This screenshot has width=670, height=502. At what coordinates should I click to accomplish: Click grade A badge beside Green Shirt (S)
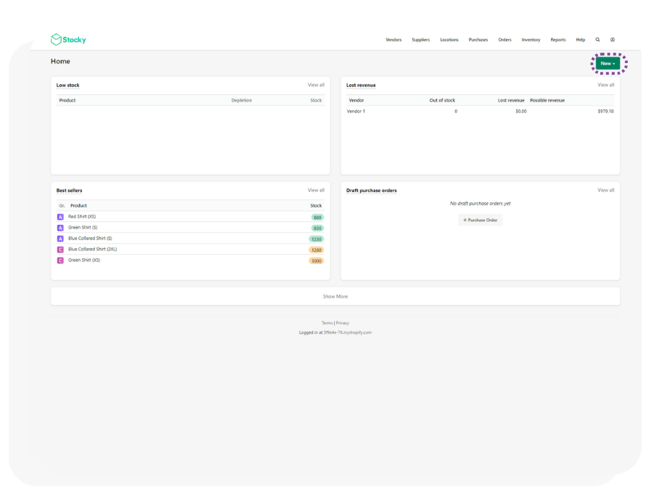coord(61,228)
